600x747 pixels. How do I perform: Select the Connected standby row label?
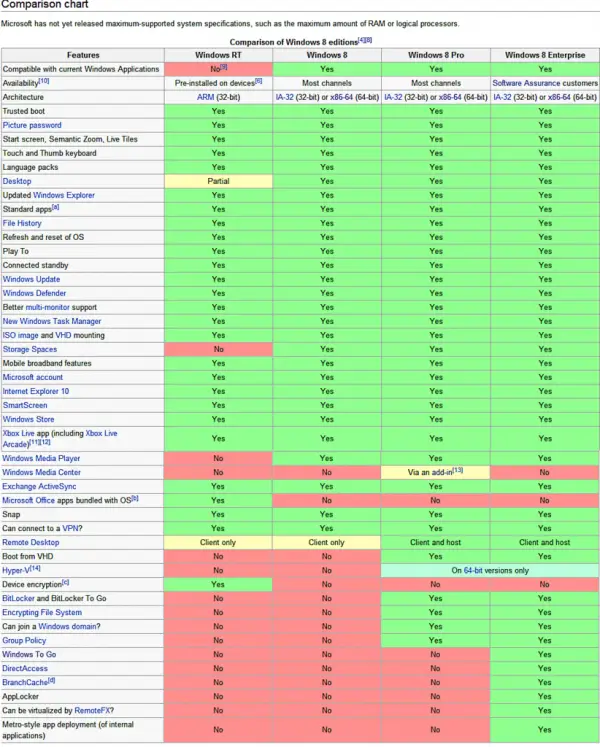click(35, 265)
